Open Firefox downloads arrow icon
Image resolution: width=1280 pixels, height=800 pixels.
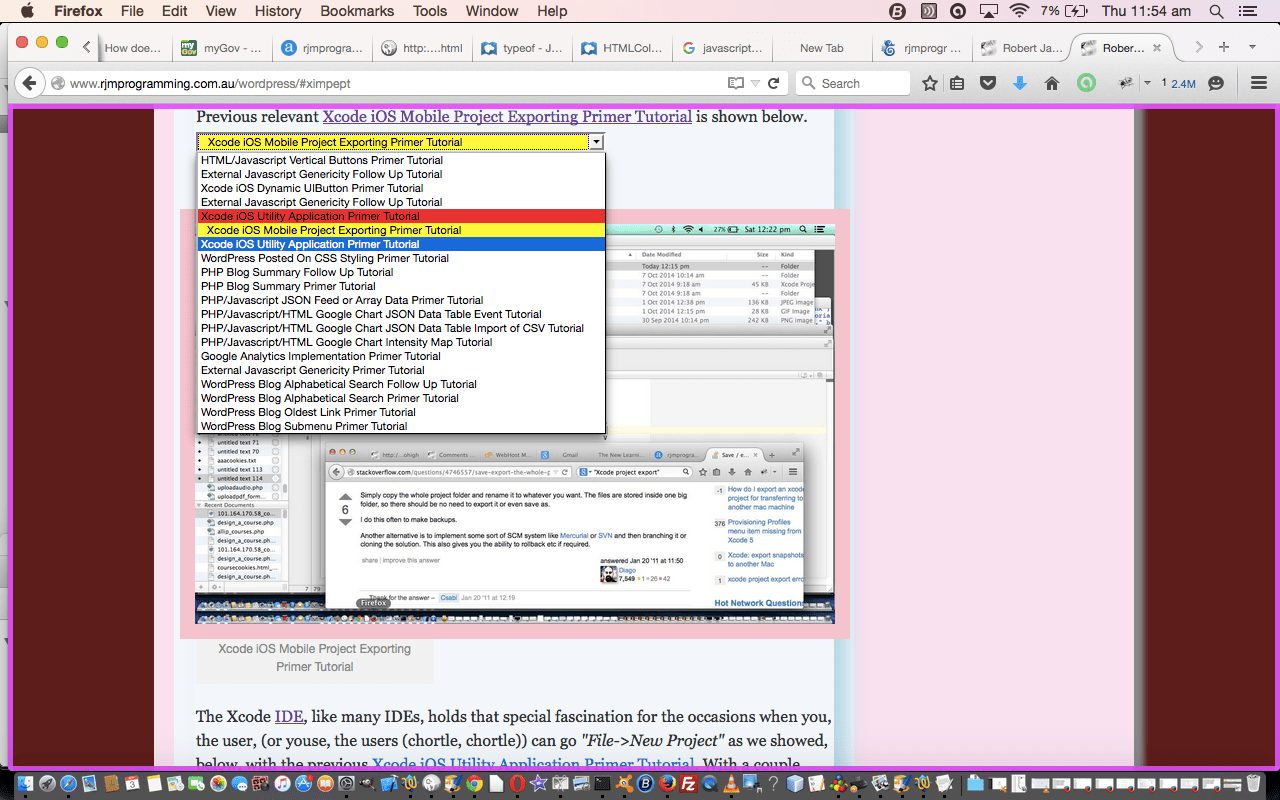(1020, 83)
